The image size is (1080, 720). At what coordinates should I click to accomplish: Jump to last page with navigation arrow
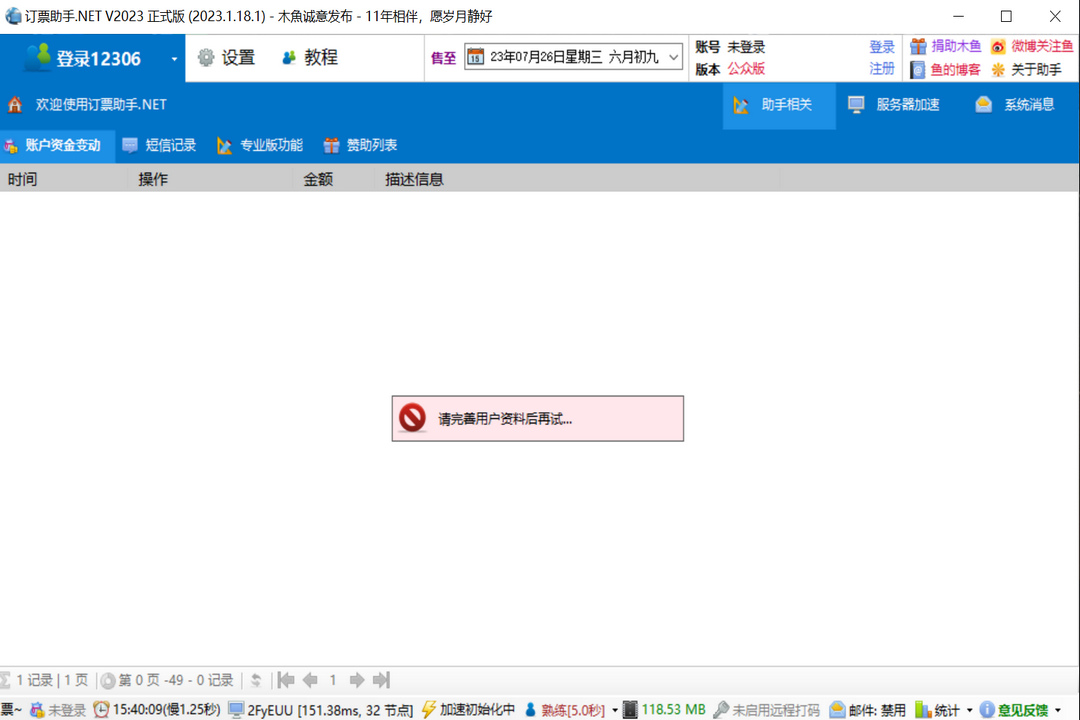click(381, 680)
